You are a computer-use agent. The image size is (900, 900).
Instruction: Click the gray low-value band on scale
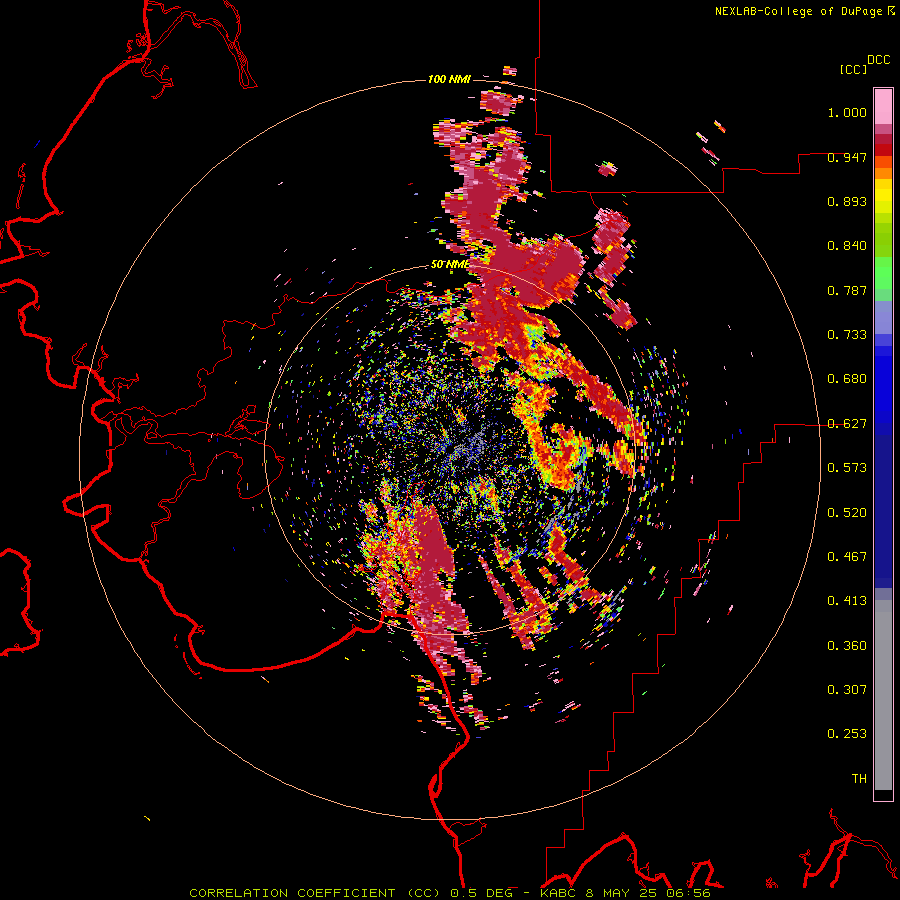point(883,695)
